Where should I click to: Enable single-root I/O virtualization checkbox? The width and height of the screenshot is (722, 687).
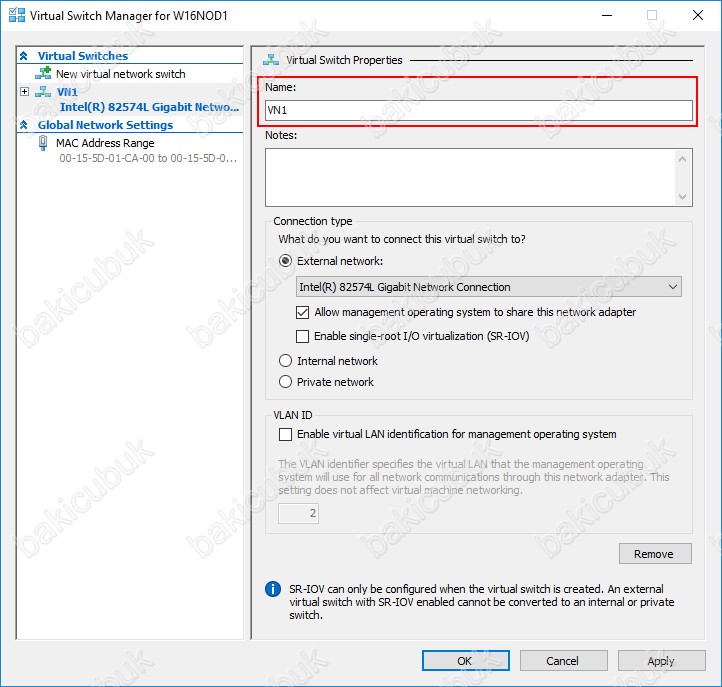(303, 336)
